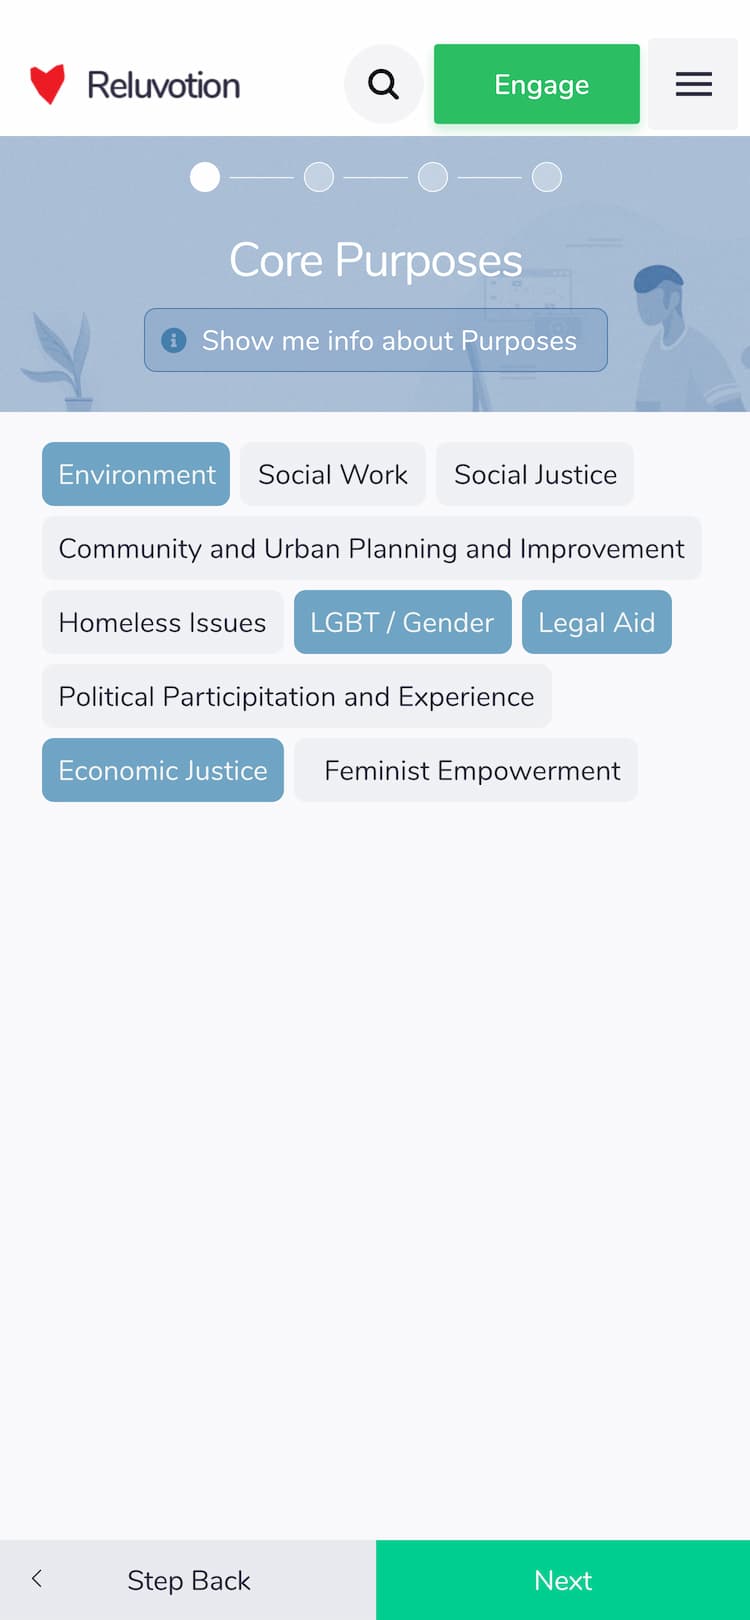Click the Reluvotion brand name
The image size is (750, 1620).
pyautogui.click(x=164, y=85)
